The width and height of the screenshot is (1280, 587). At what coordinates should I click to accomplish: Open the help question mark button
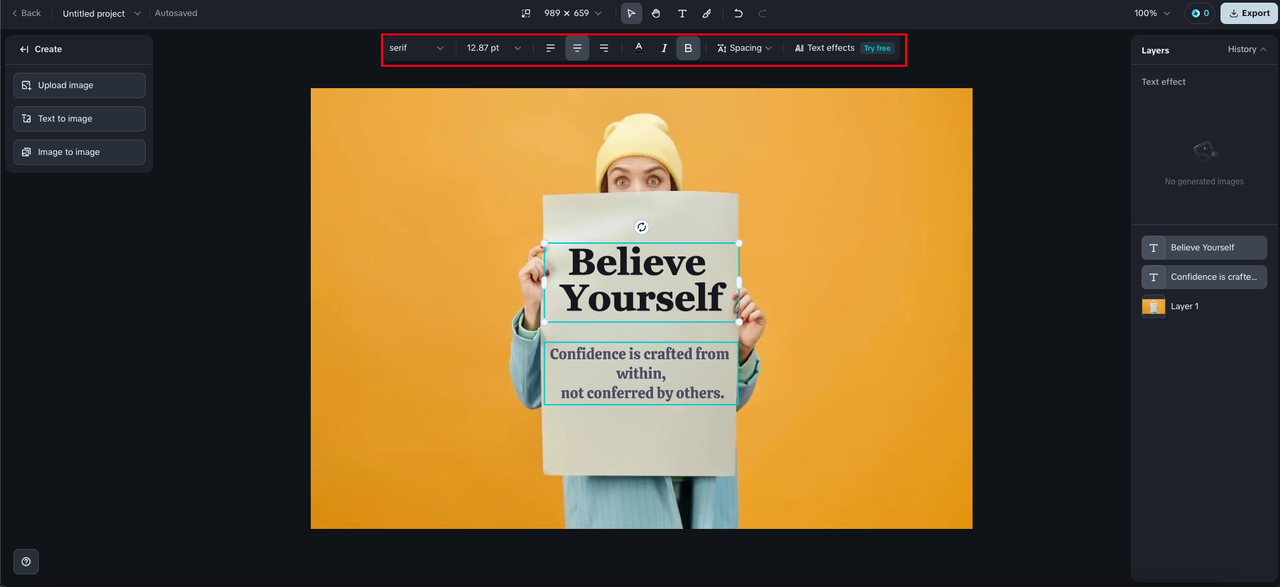[26, 561]
